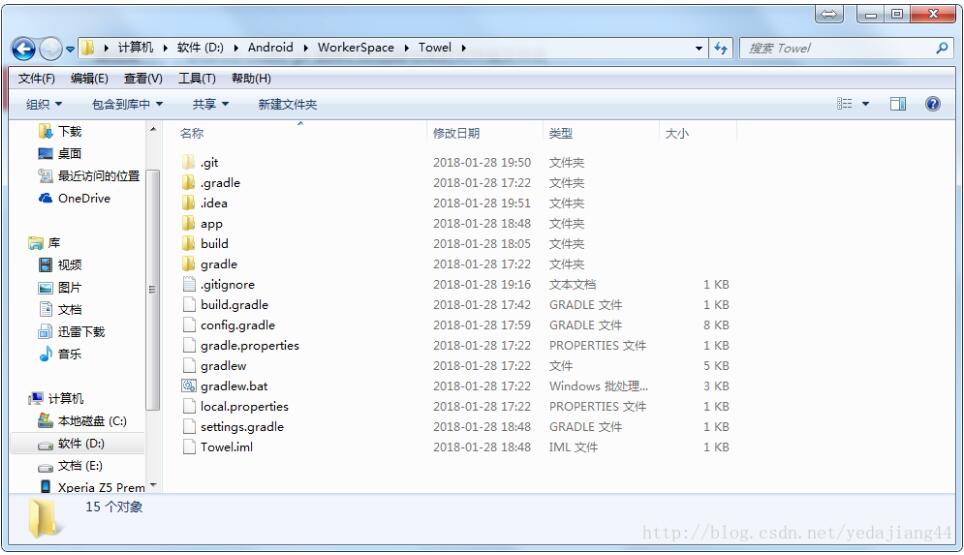The image size is (964, 555).
Task: Open the address bar history dropdown
Action: tap(698, 48)
